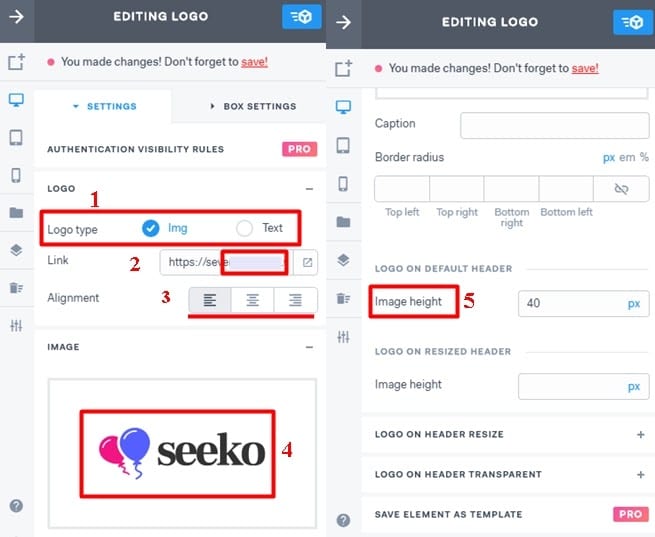
Task: Click the blue elements cube button in left panel
Action: pos(301,17)
